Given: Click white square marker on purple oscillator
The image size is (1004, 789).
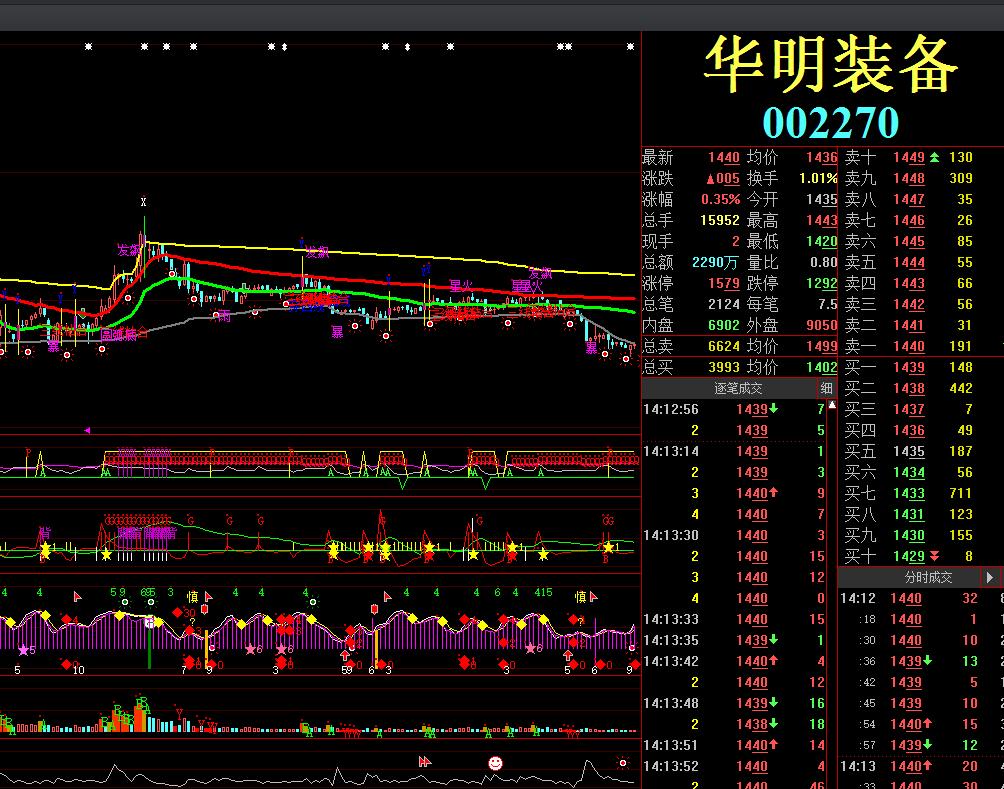Looking at the screenshot, I should tap(150, 622).
